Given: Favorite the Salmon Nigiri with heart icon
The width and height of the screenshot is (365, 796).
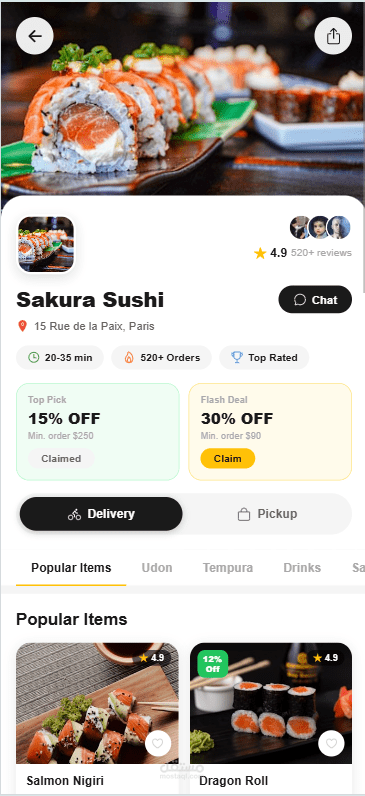Looking at the screenshot, I should pyautogui.click(x=157, y=744).
